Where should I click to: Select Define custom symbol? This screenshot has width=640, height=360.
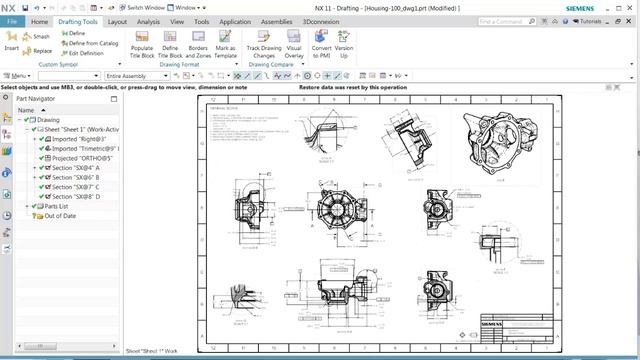coord(73,33)
